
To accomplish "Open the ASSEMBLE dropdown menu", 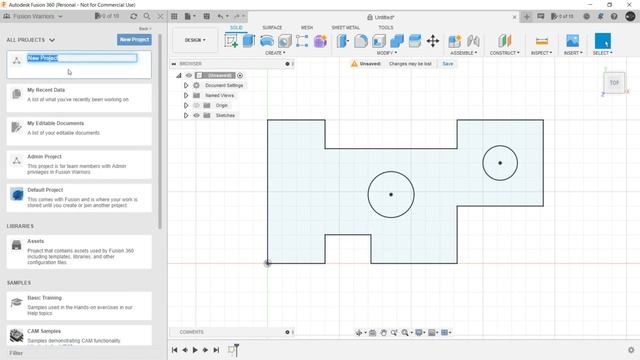I will [x=464, y=53].
